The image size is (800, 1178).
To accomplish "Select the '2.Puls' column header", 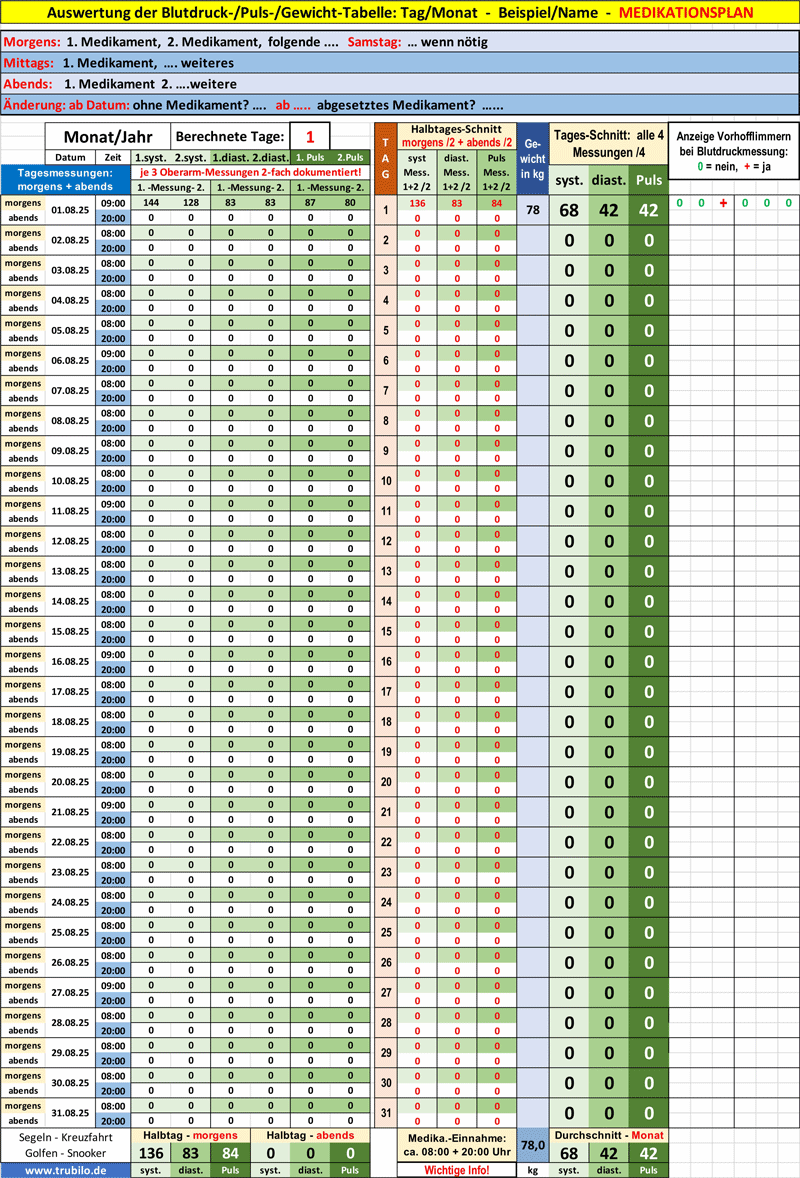I will coord(350,158).
